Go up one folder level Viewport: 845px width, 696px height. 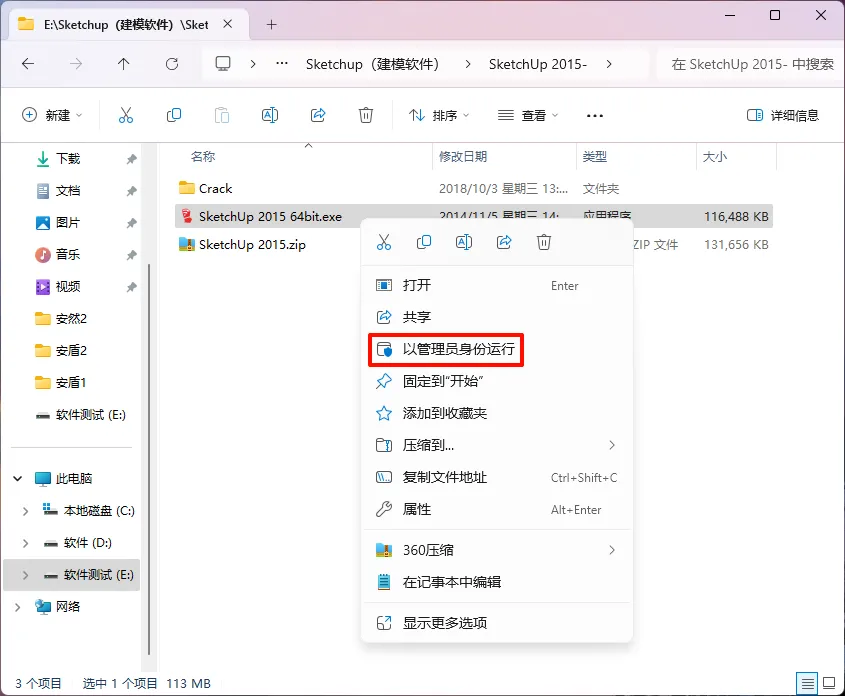(123, 64)
